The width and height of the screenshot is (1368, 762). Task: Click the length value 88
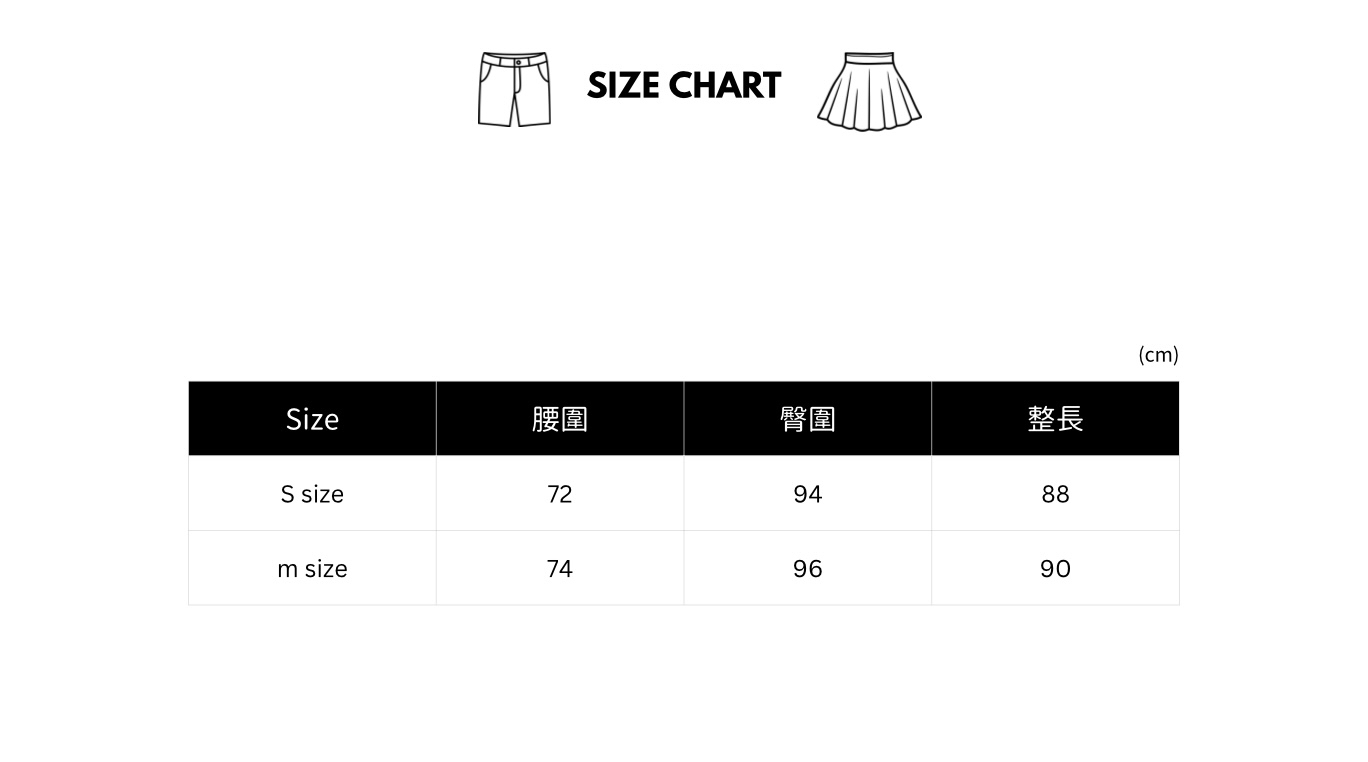(1055, 494)
